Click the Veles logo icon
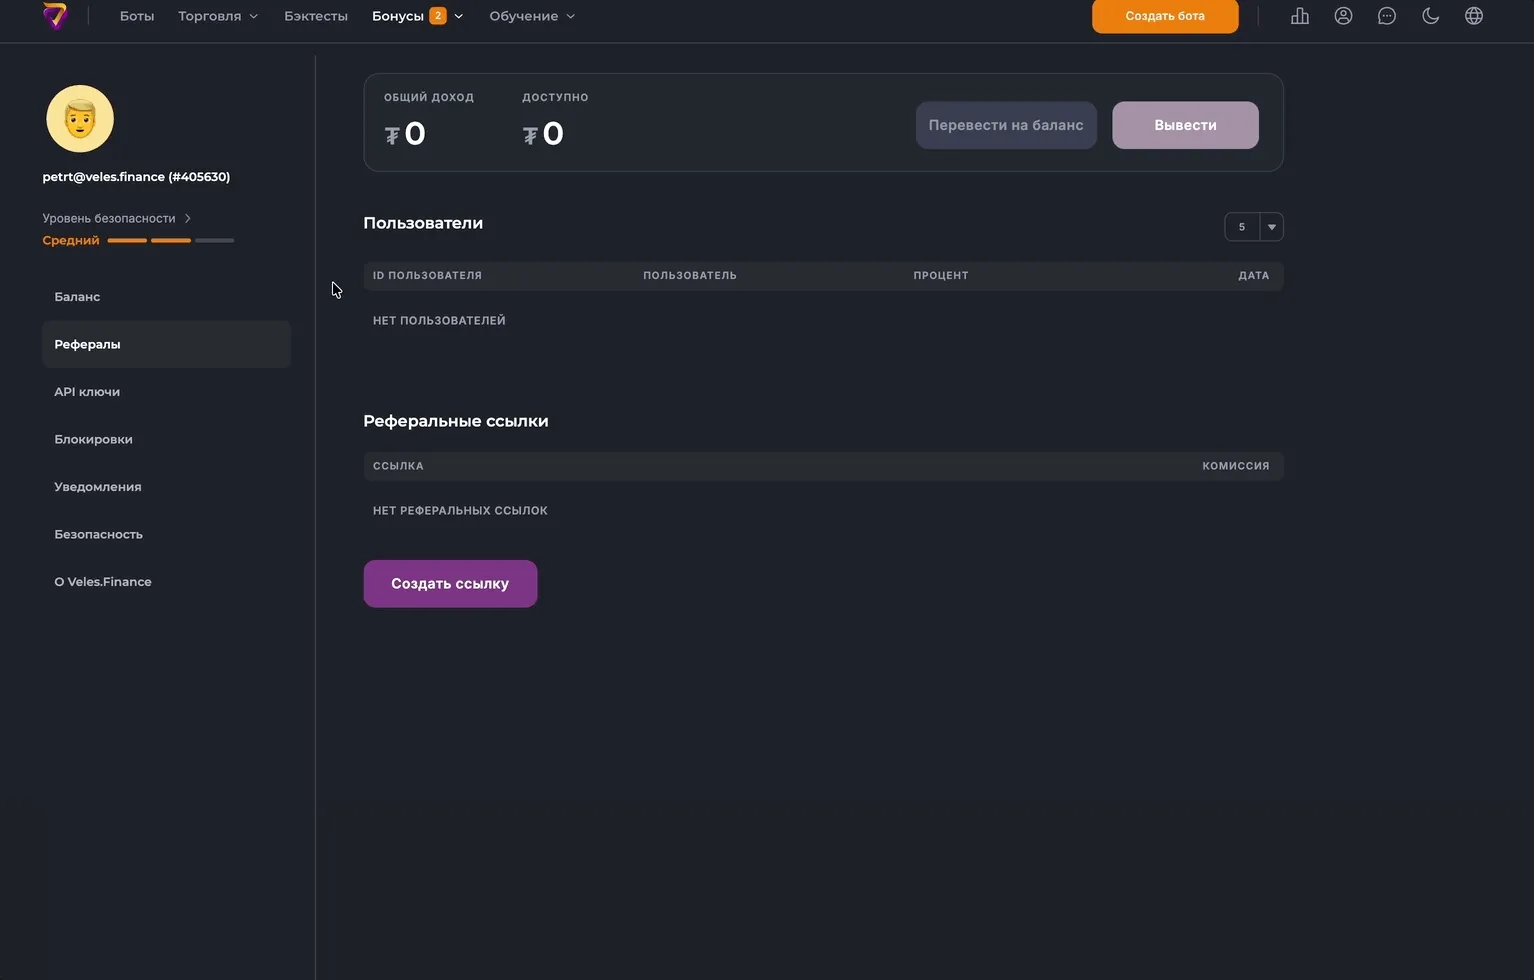The image size is (1534, 980). [56, 16]
